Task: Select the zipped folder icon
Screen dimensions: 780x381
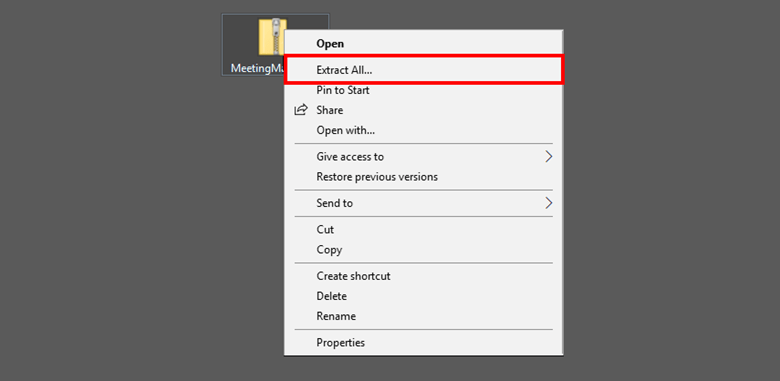Action: [x=272, y=36]
